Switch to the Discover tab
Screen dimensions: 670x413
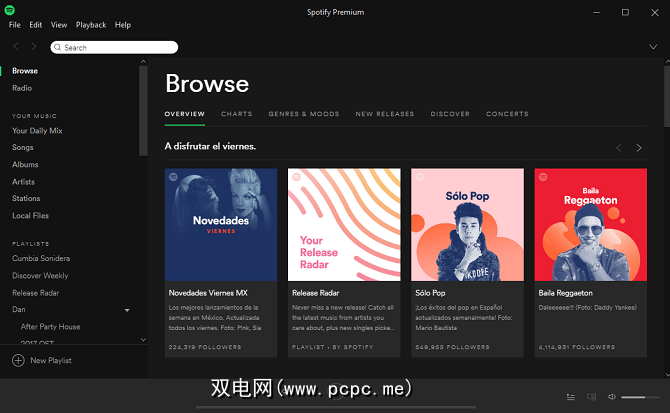click(450, 114)
